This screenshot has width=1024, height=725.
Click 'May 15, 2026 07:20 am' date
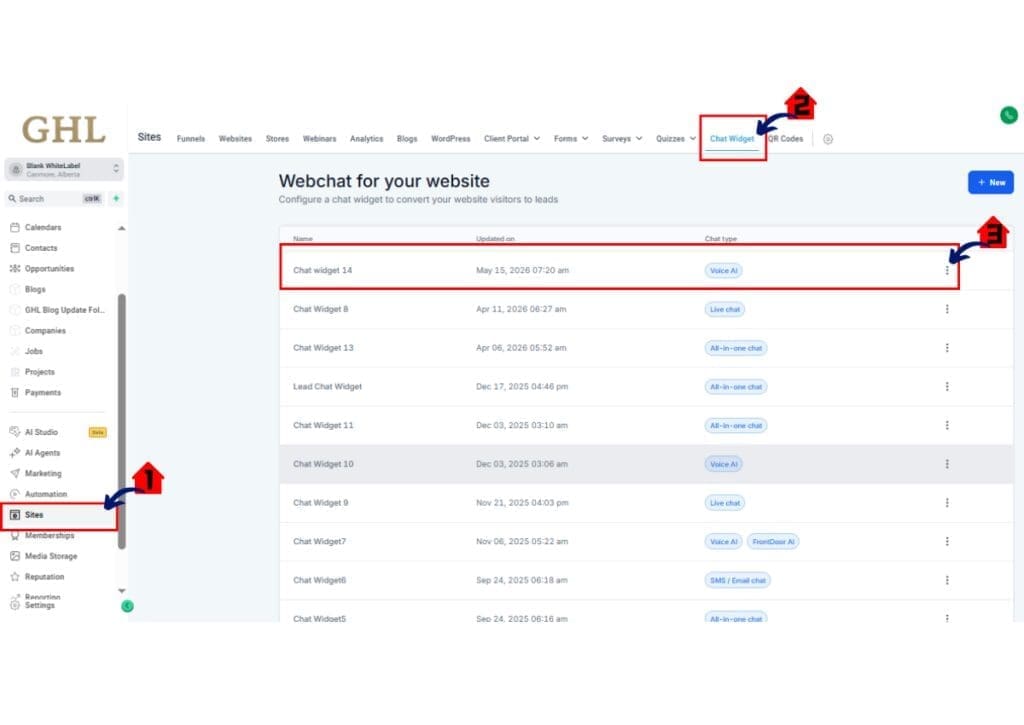click(x=522, y=270)
